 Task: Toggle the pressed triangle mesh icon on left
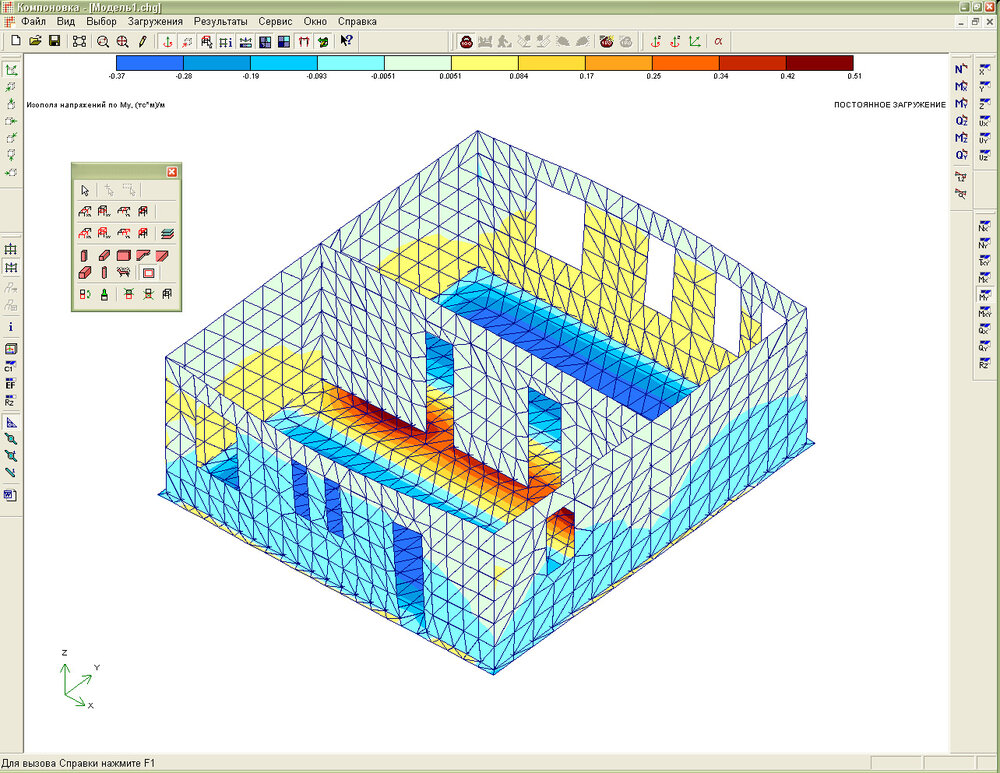point(10,422)
